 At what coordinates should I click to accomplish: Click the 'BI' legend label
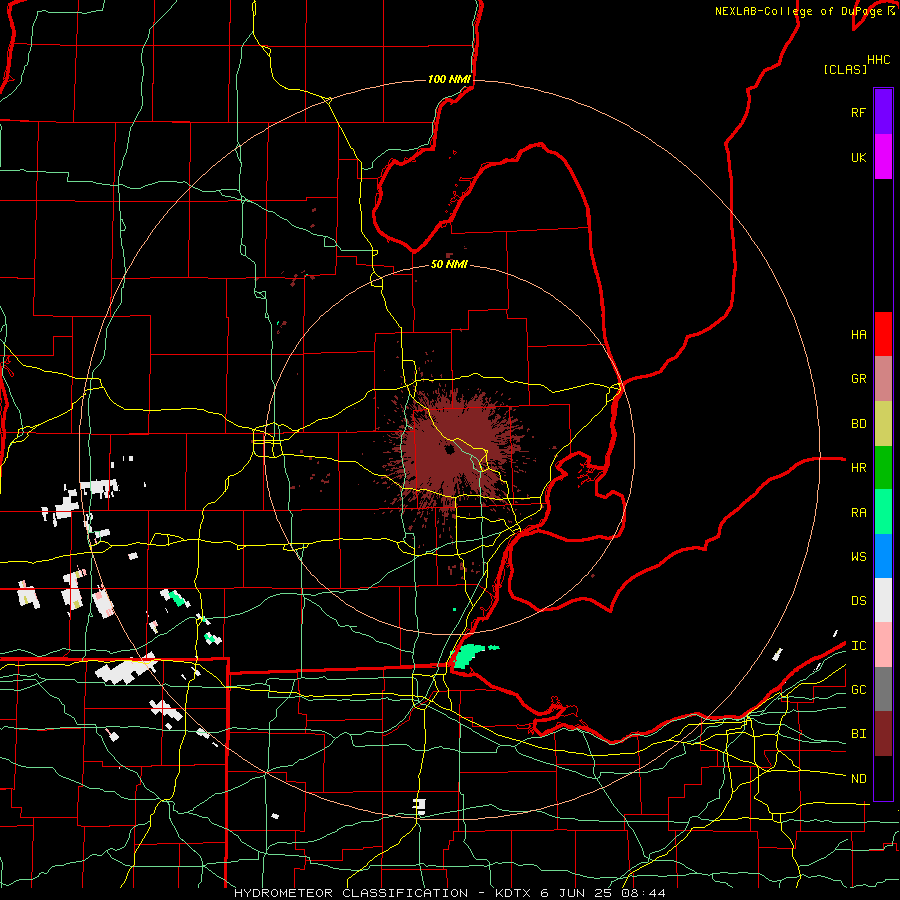click(858, 734)
